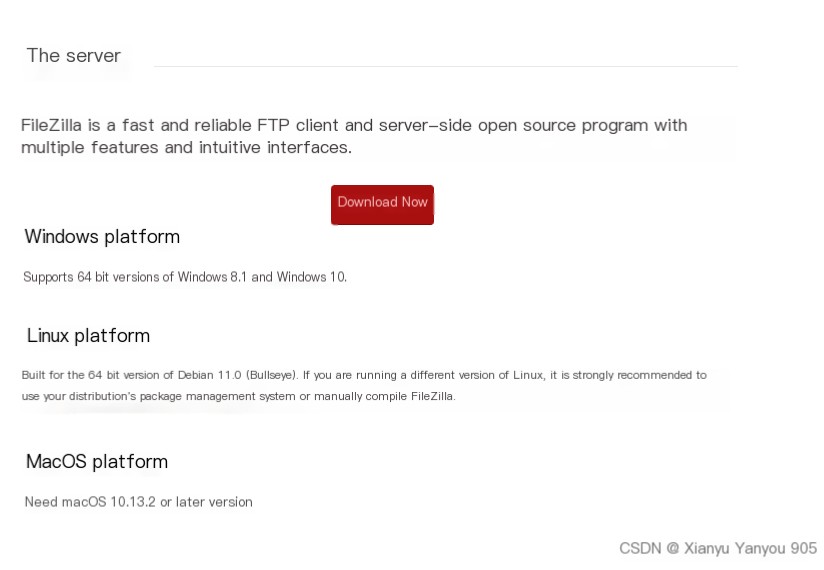
Task: Click "manually compile FileZilla" at the Linux note's end
Action: tap(385, 396)
